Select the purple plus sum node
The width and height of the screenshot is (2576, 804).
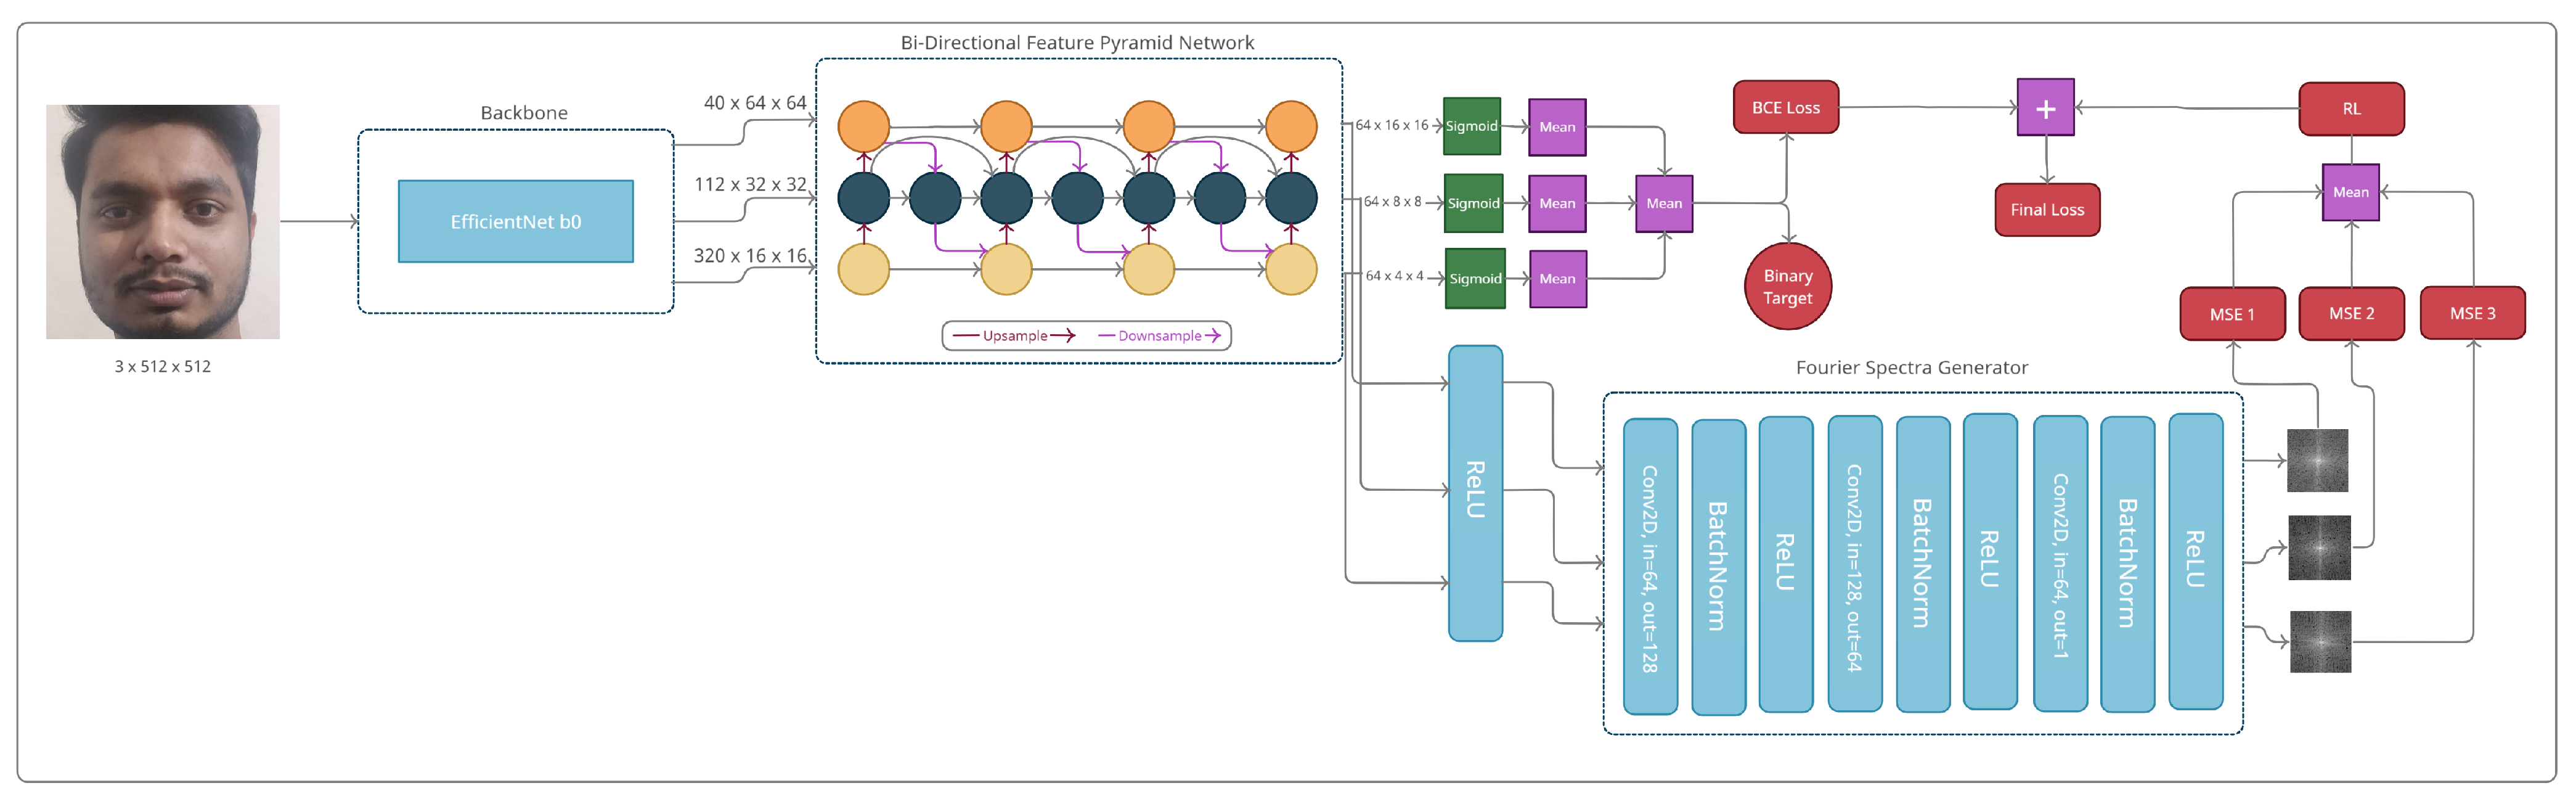[2045, 108]
